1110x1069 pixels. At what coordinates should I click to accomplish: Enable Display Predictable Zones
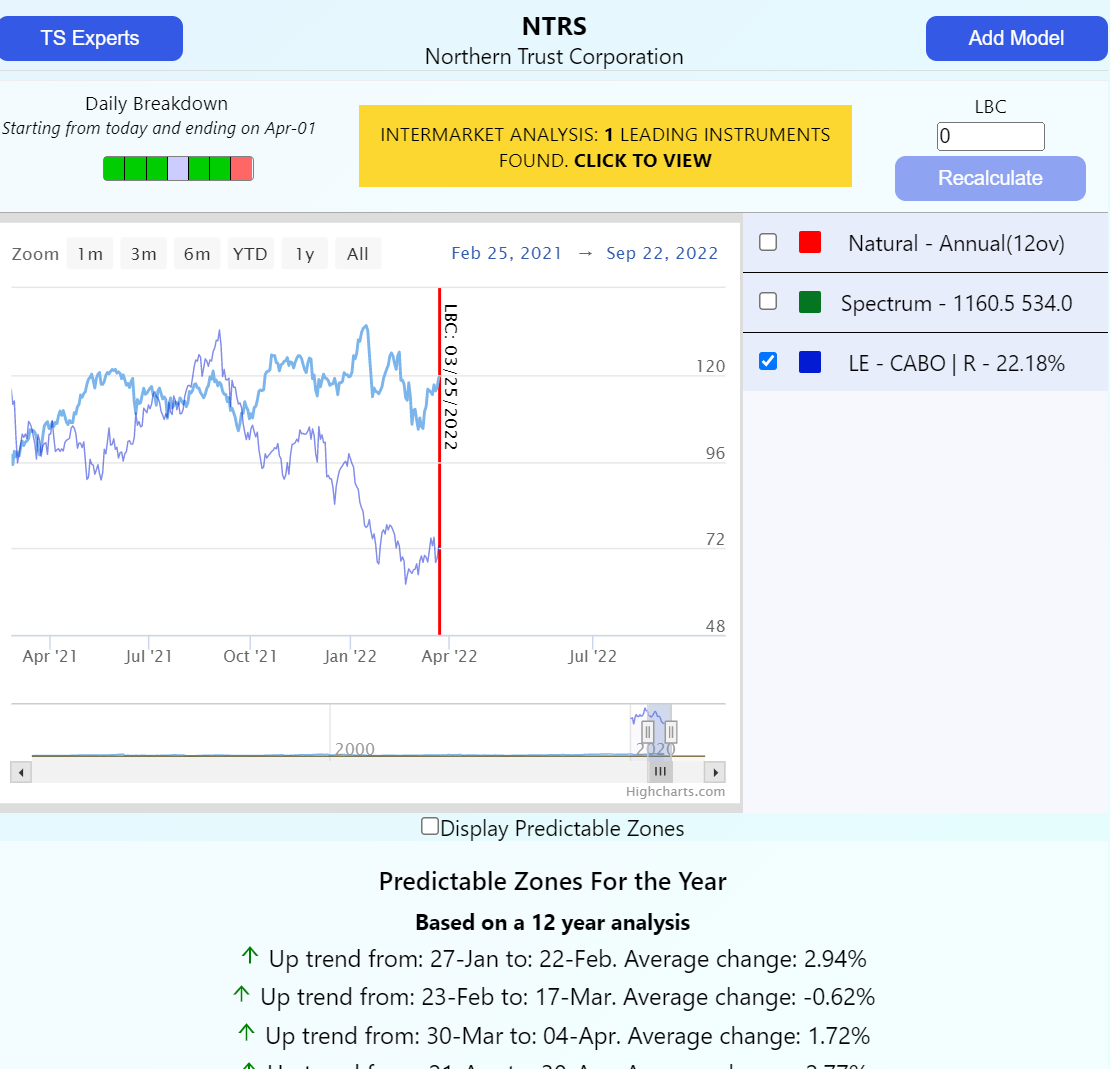tap(429, 824)
